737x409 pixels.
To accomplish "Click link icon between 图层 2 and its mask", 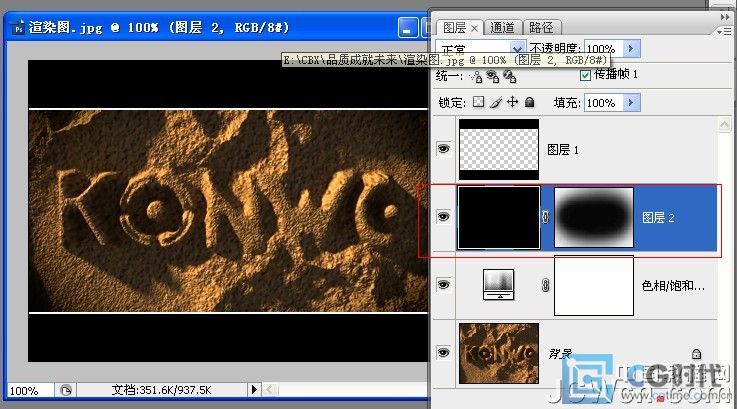I will (x=545, y=217).
